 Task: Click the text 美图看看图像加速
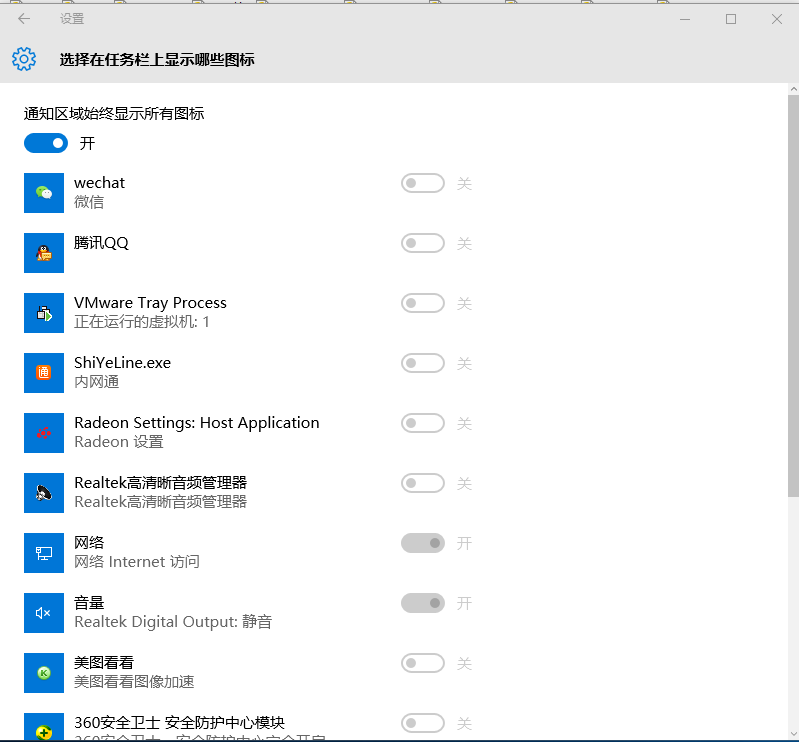134,682
